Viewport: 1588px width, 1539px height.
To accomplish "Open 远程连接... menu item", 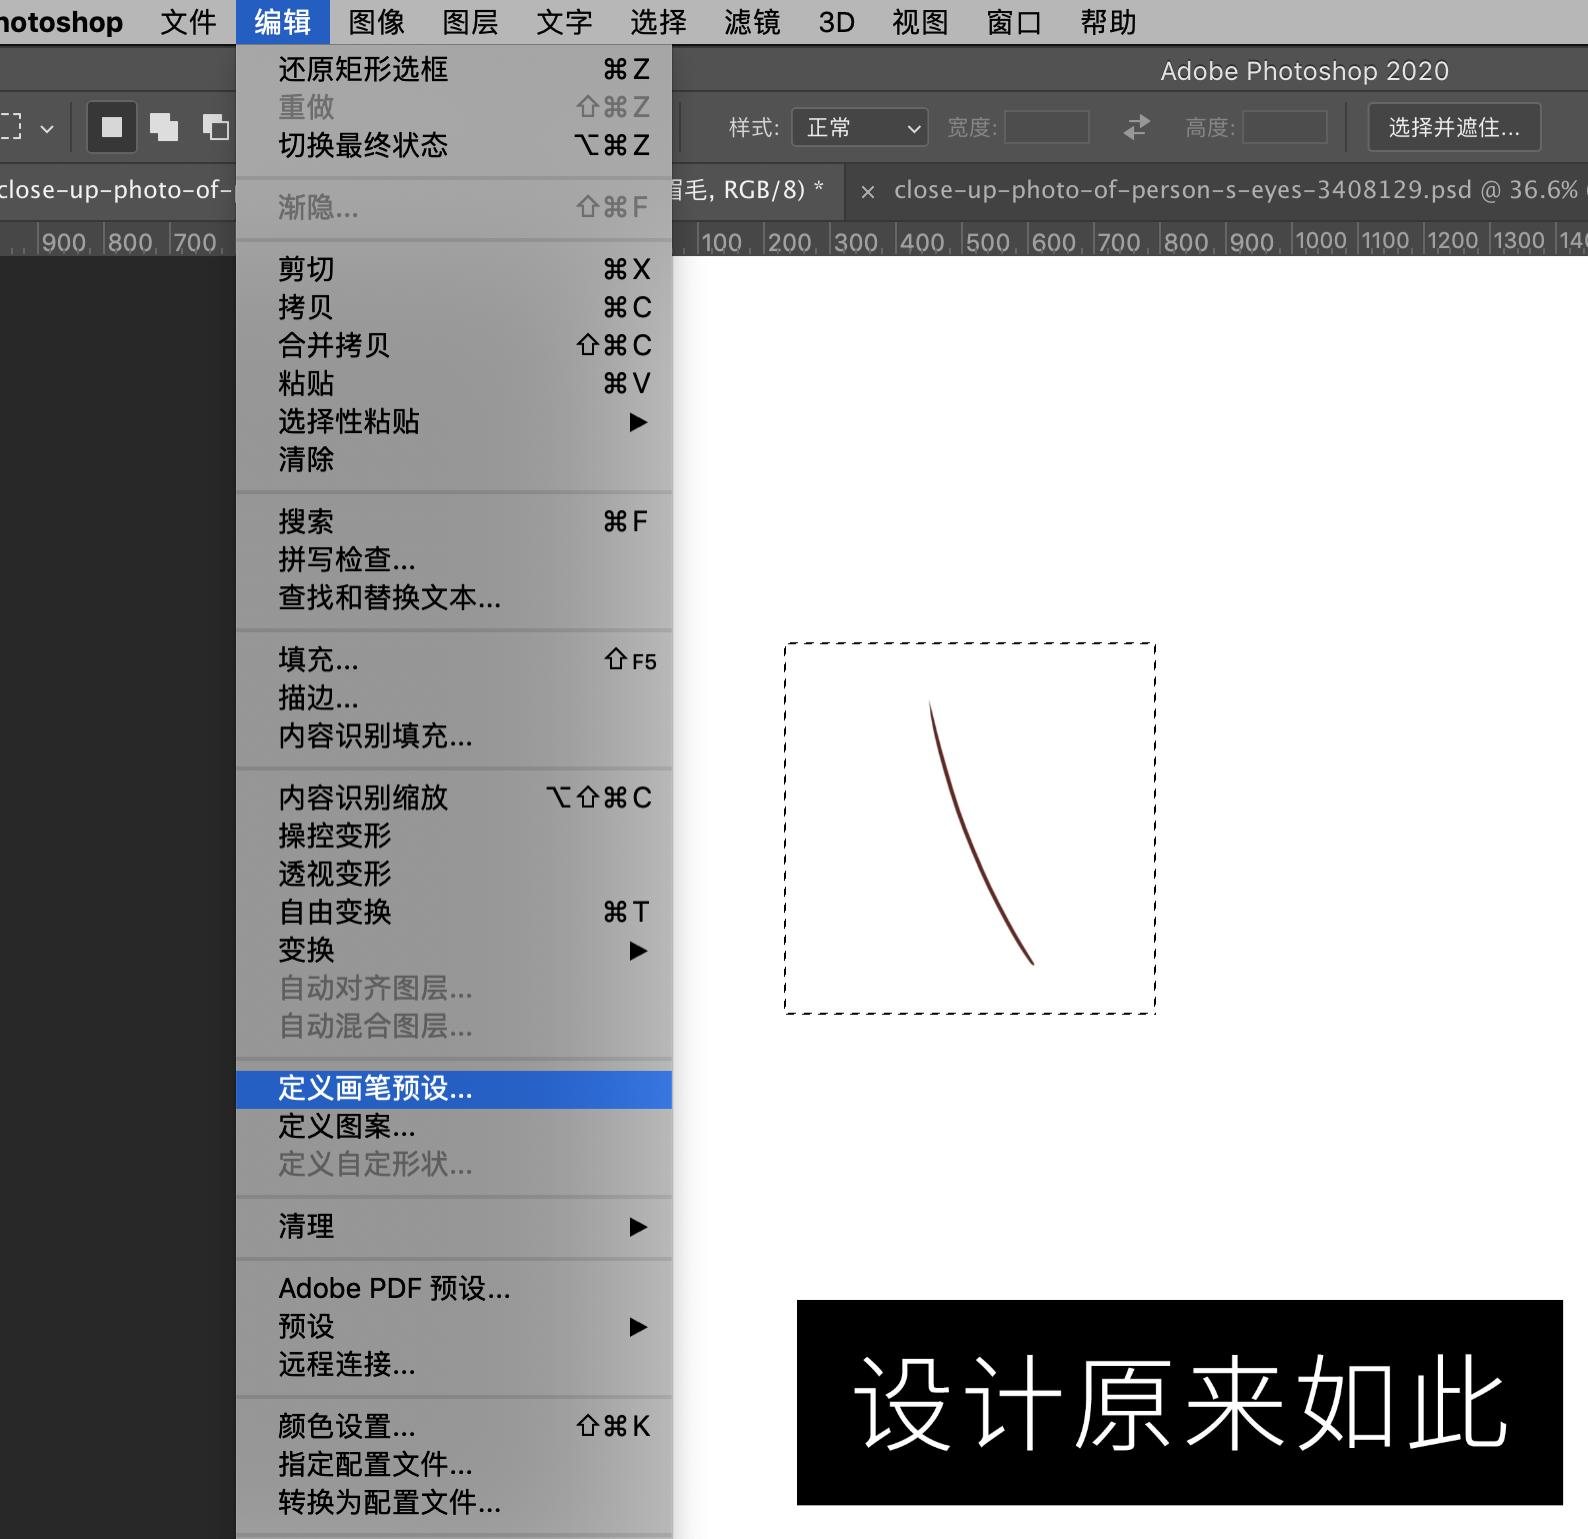I will pyautogui.click(x=454, y=1364).
